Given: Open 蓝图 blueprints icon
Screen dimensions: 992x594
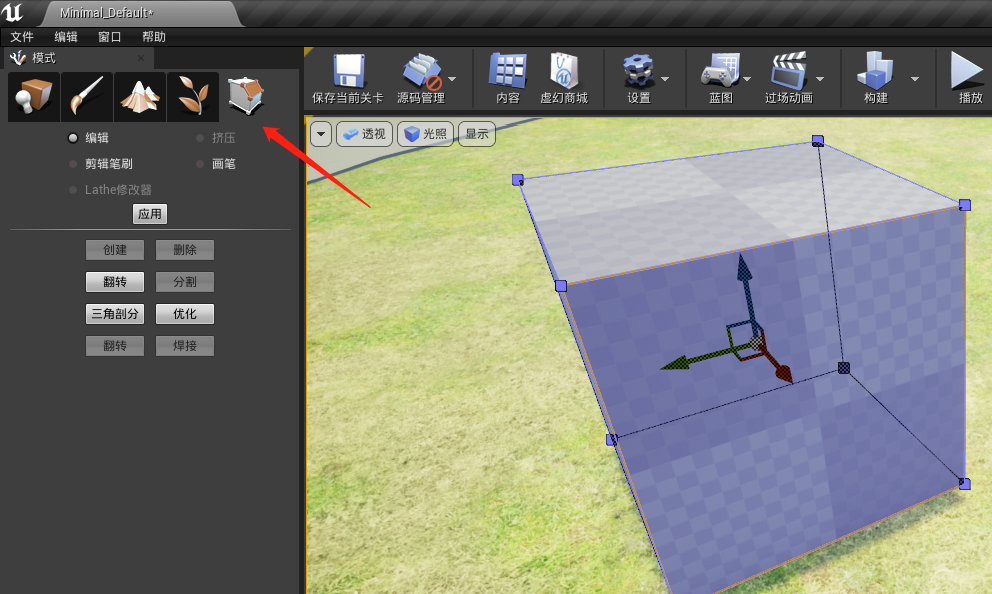Looking at the screenshot, I should point(721,79).
